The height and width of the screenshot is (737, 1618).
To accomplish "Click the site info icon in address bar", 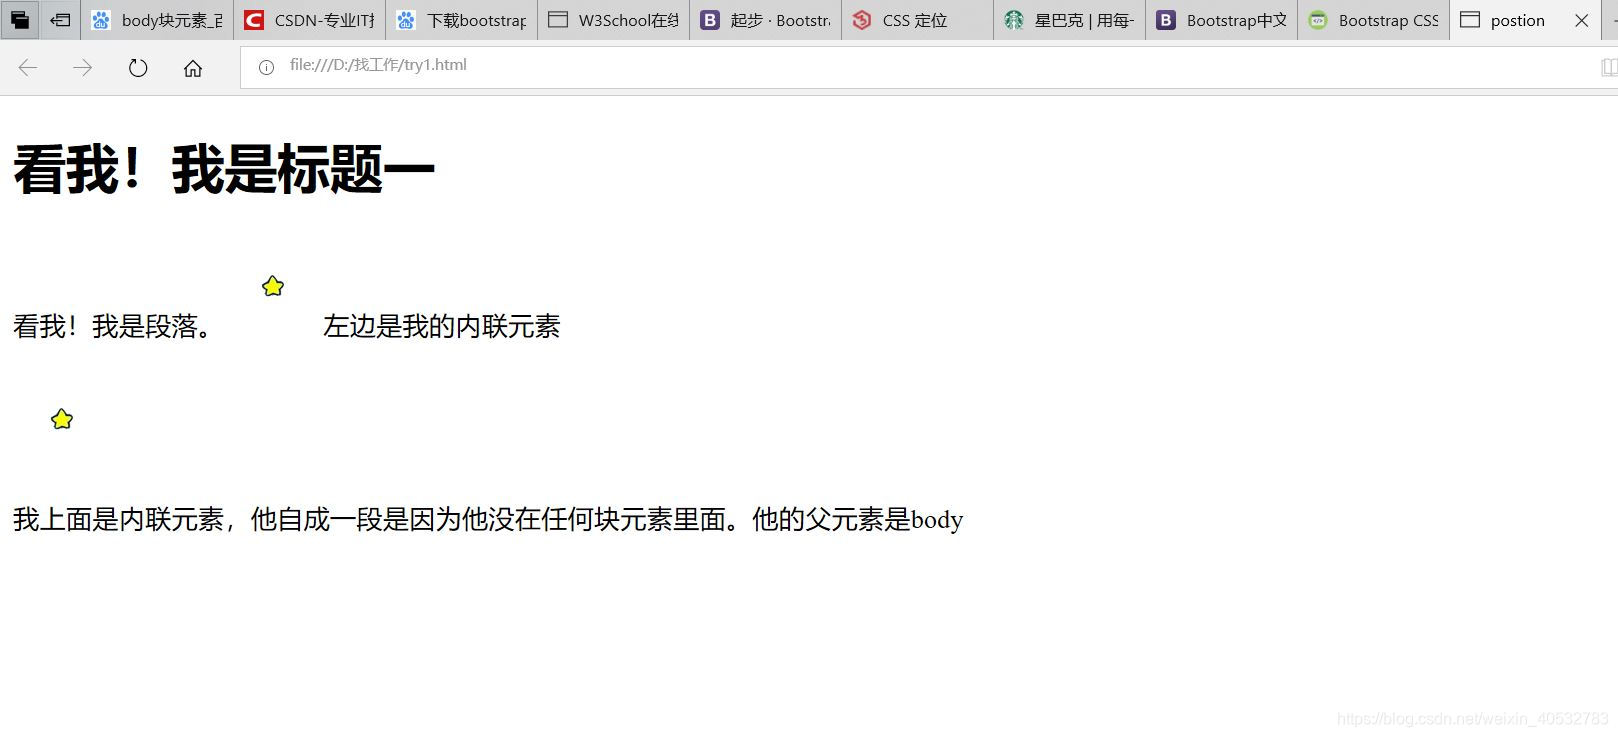I will [266, 67].
